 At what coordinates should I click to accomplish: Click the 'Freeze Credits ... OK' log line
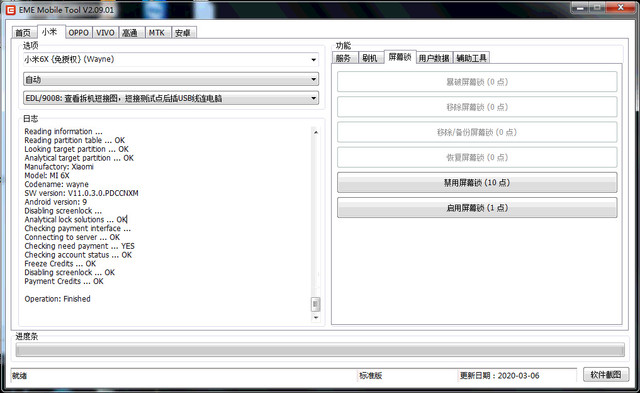pos(60,264)
